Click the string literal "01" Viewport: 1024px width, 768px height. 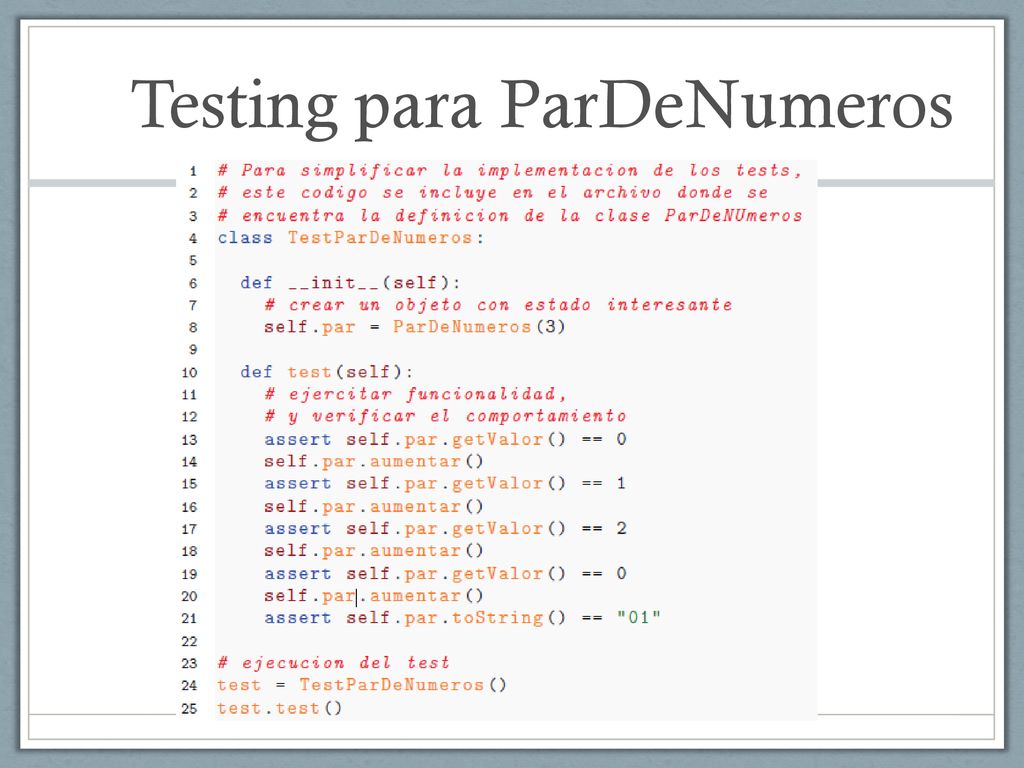(638, 617)
